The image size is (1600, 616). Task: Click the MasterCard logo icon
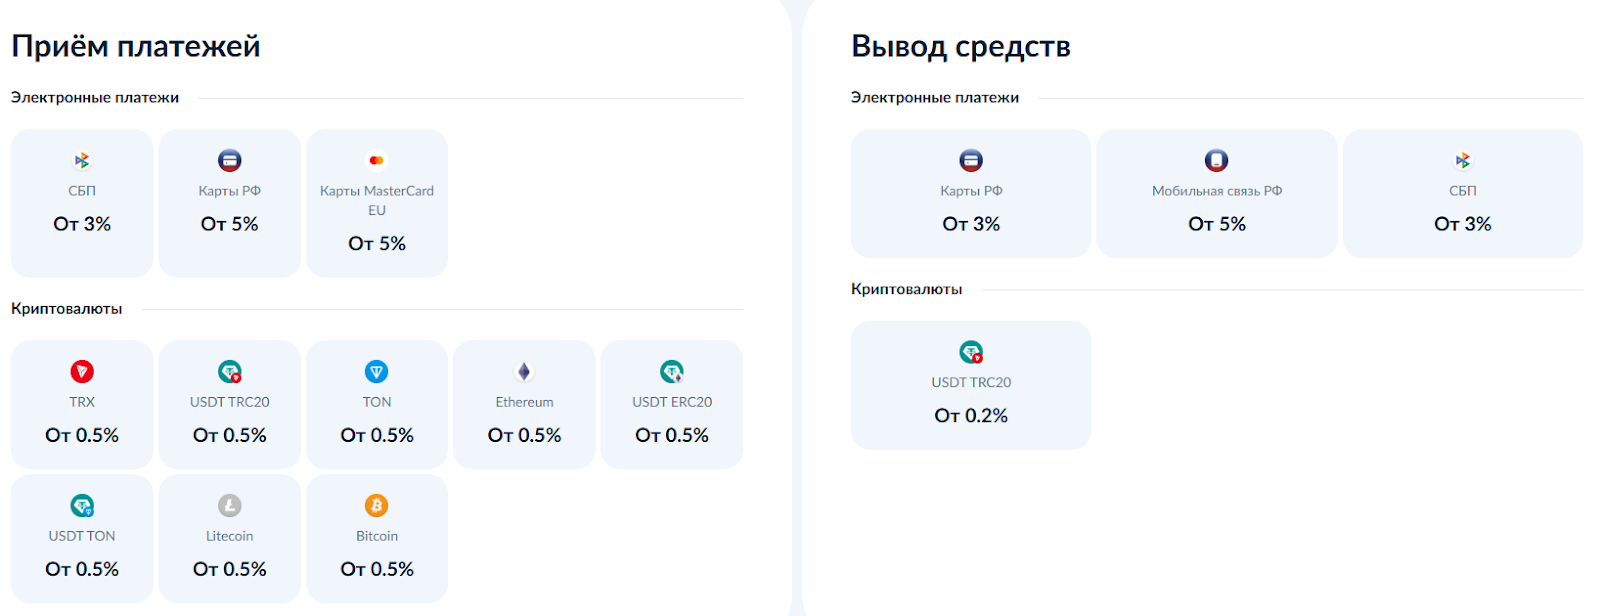tap(377, 161)
